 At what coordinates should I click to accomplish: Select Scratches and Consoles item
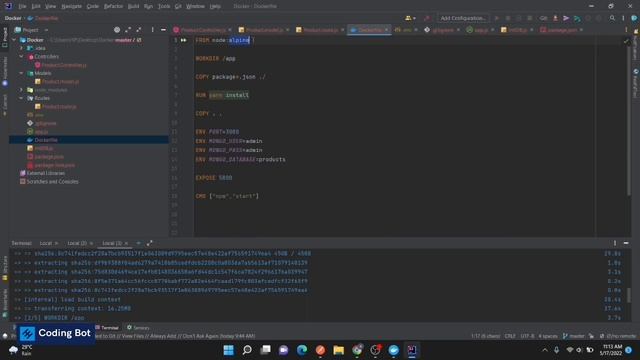52,182
